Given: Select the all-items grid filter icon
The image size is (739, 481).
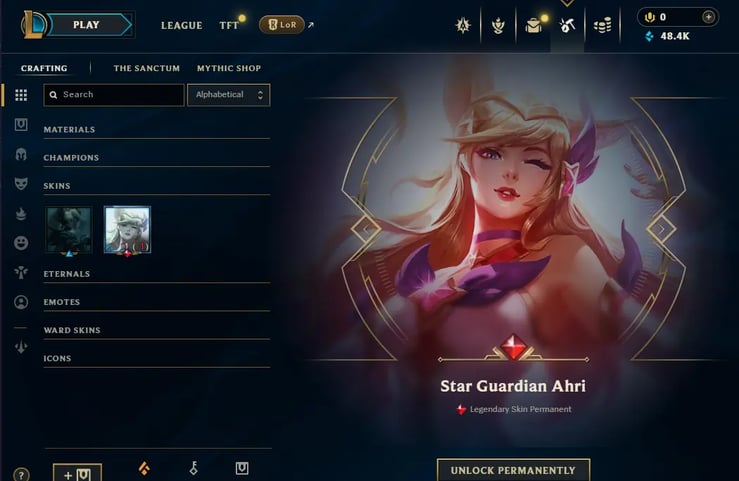Looking at the screenshot, I should coord(21,95).
